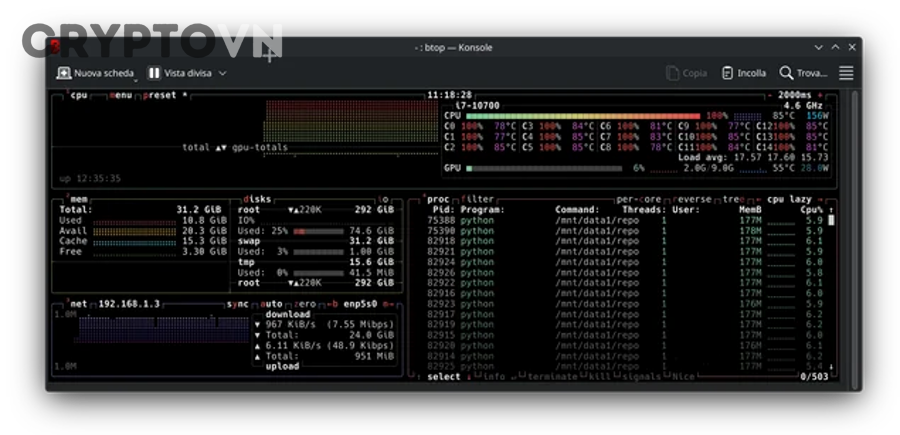Screen dimensions: 900x435
Task: Select python process with PID 82926
Action: (x=624, y=273)
